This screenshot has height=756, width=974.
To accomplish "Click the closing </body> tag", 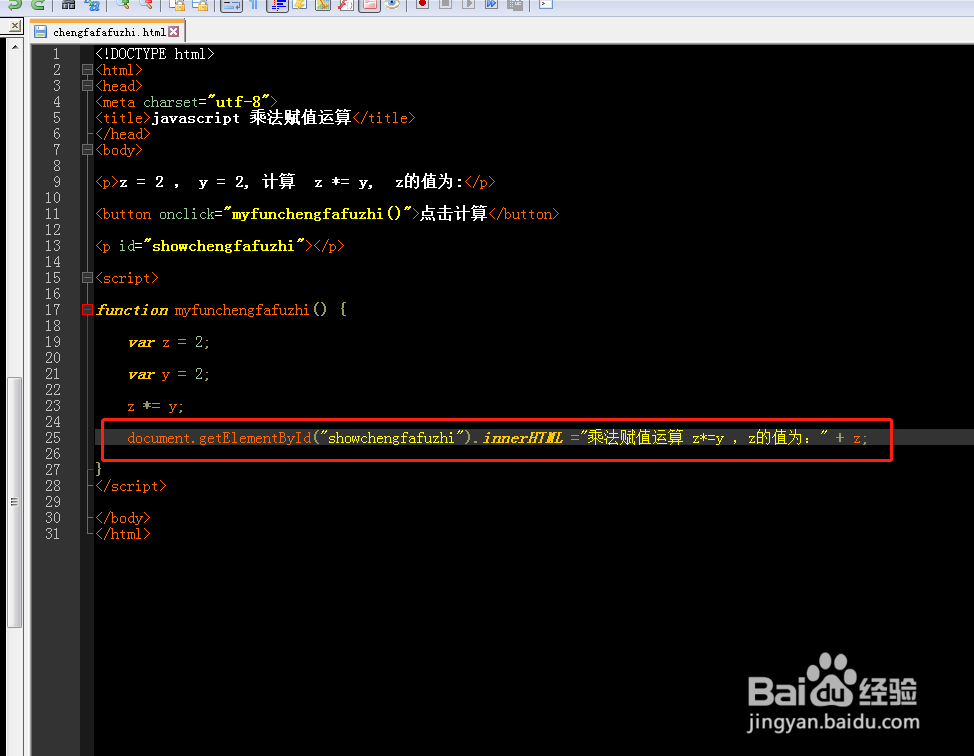I will (x=123, y=517).
